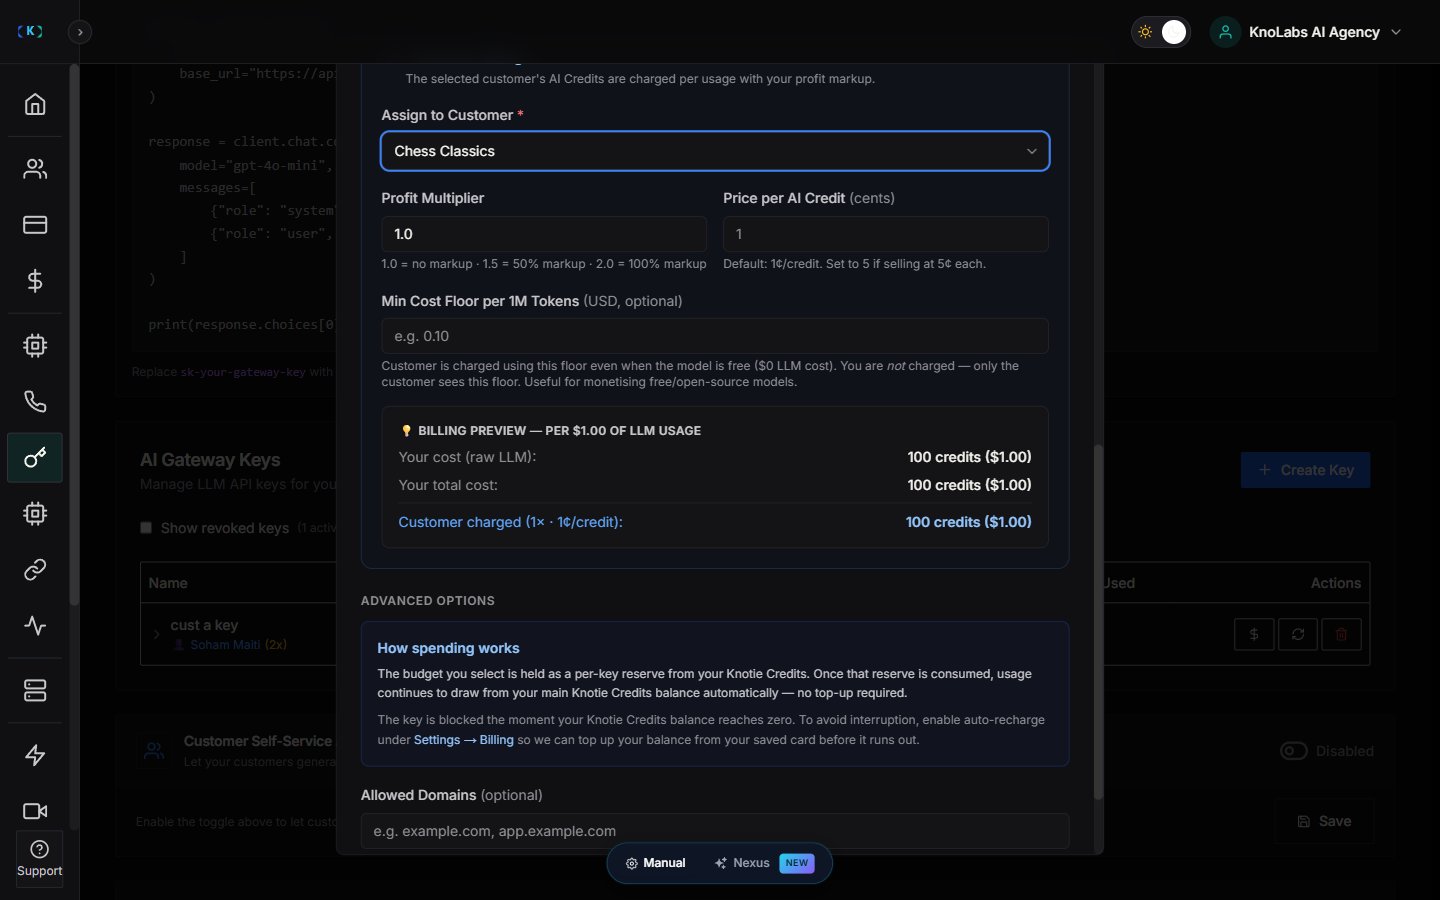Open the server stack icon in sidebar
The width and height of the screenshot is (1440, 900).
(35, 691)
